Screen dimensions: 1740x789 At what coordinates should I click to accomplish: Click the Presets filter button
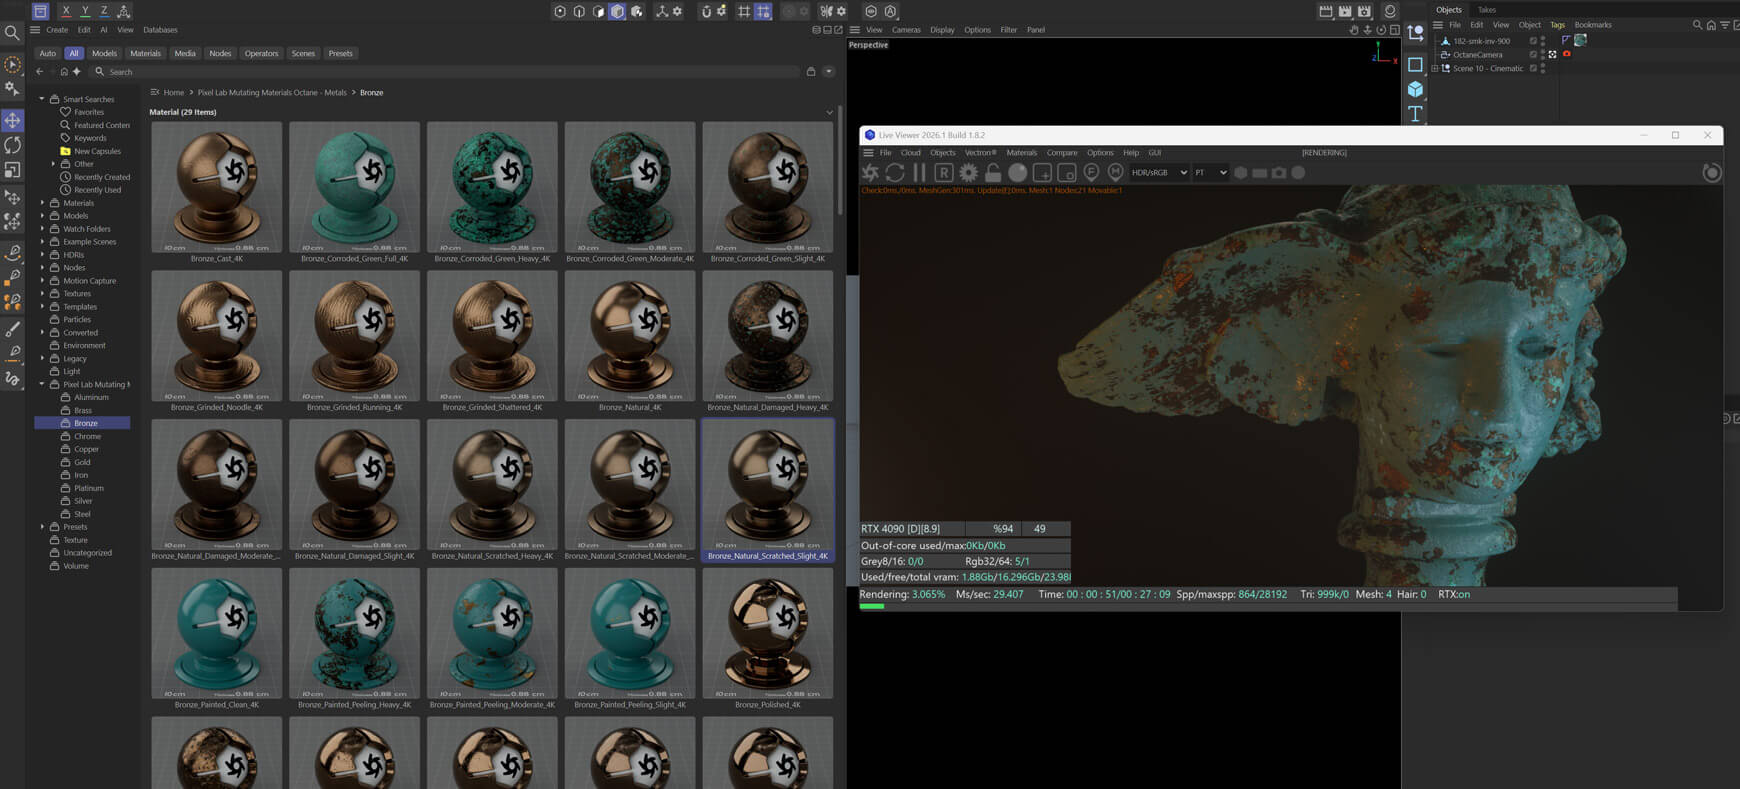pyautogui.click(x=340, y=53)
